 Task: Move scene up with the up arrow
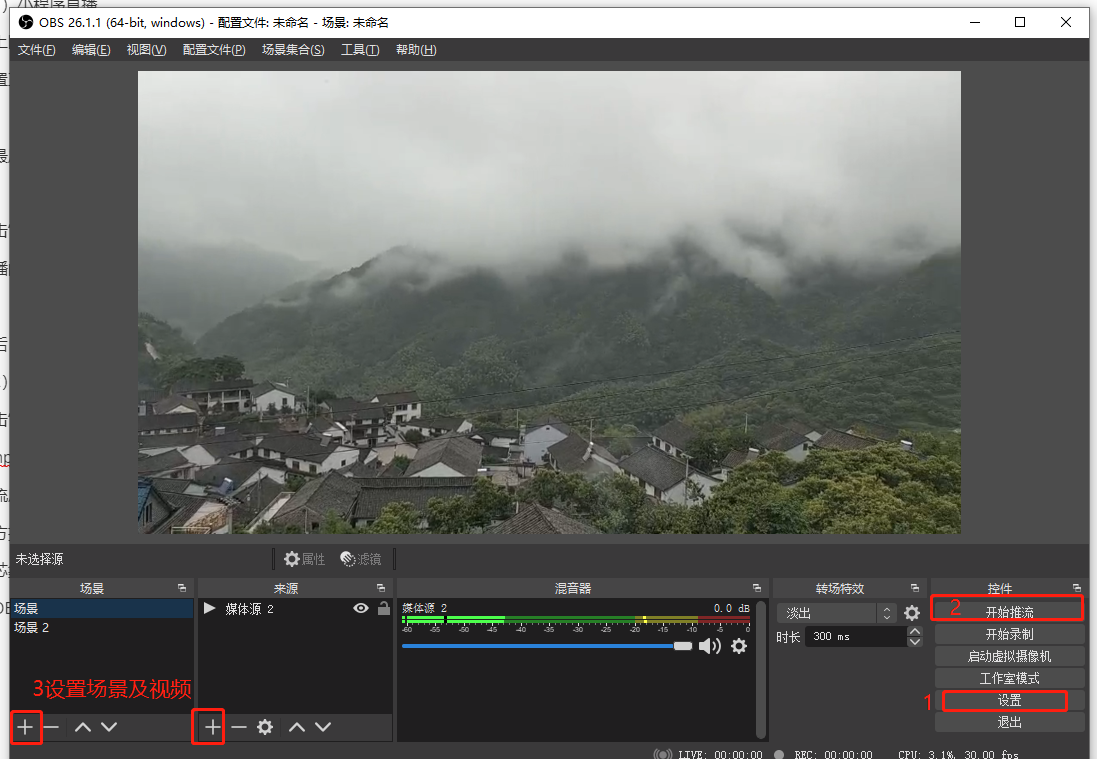point(83,727)
